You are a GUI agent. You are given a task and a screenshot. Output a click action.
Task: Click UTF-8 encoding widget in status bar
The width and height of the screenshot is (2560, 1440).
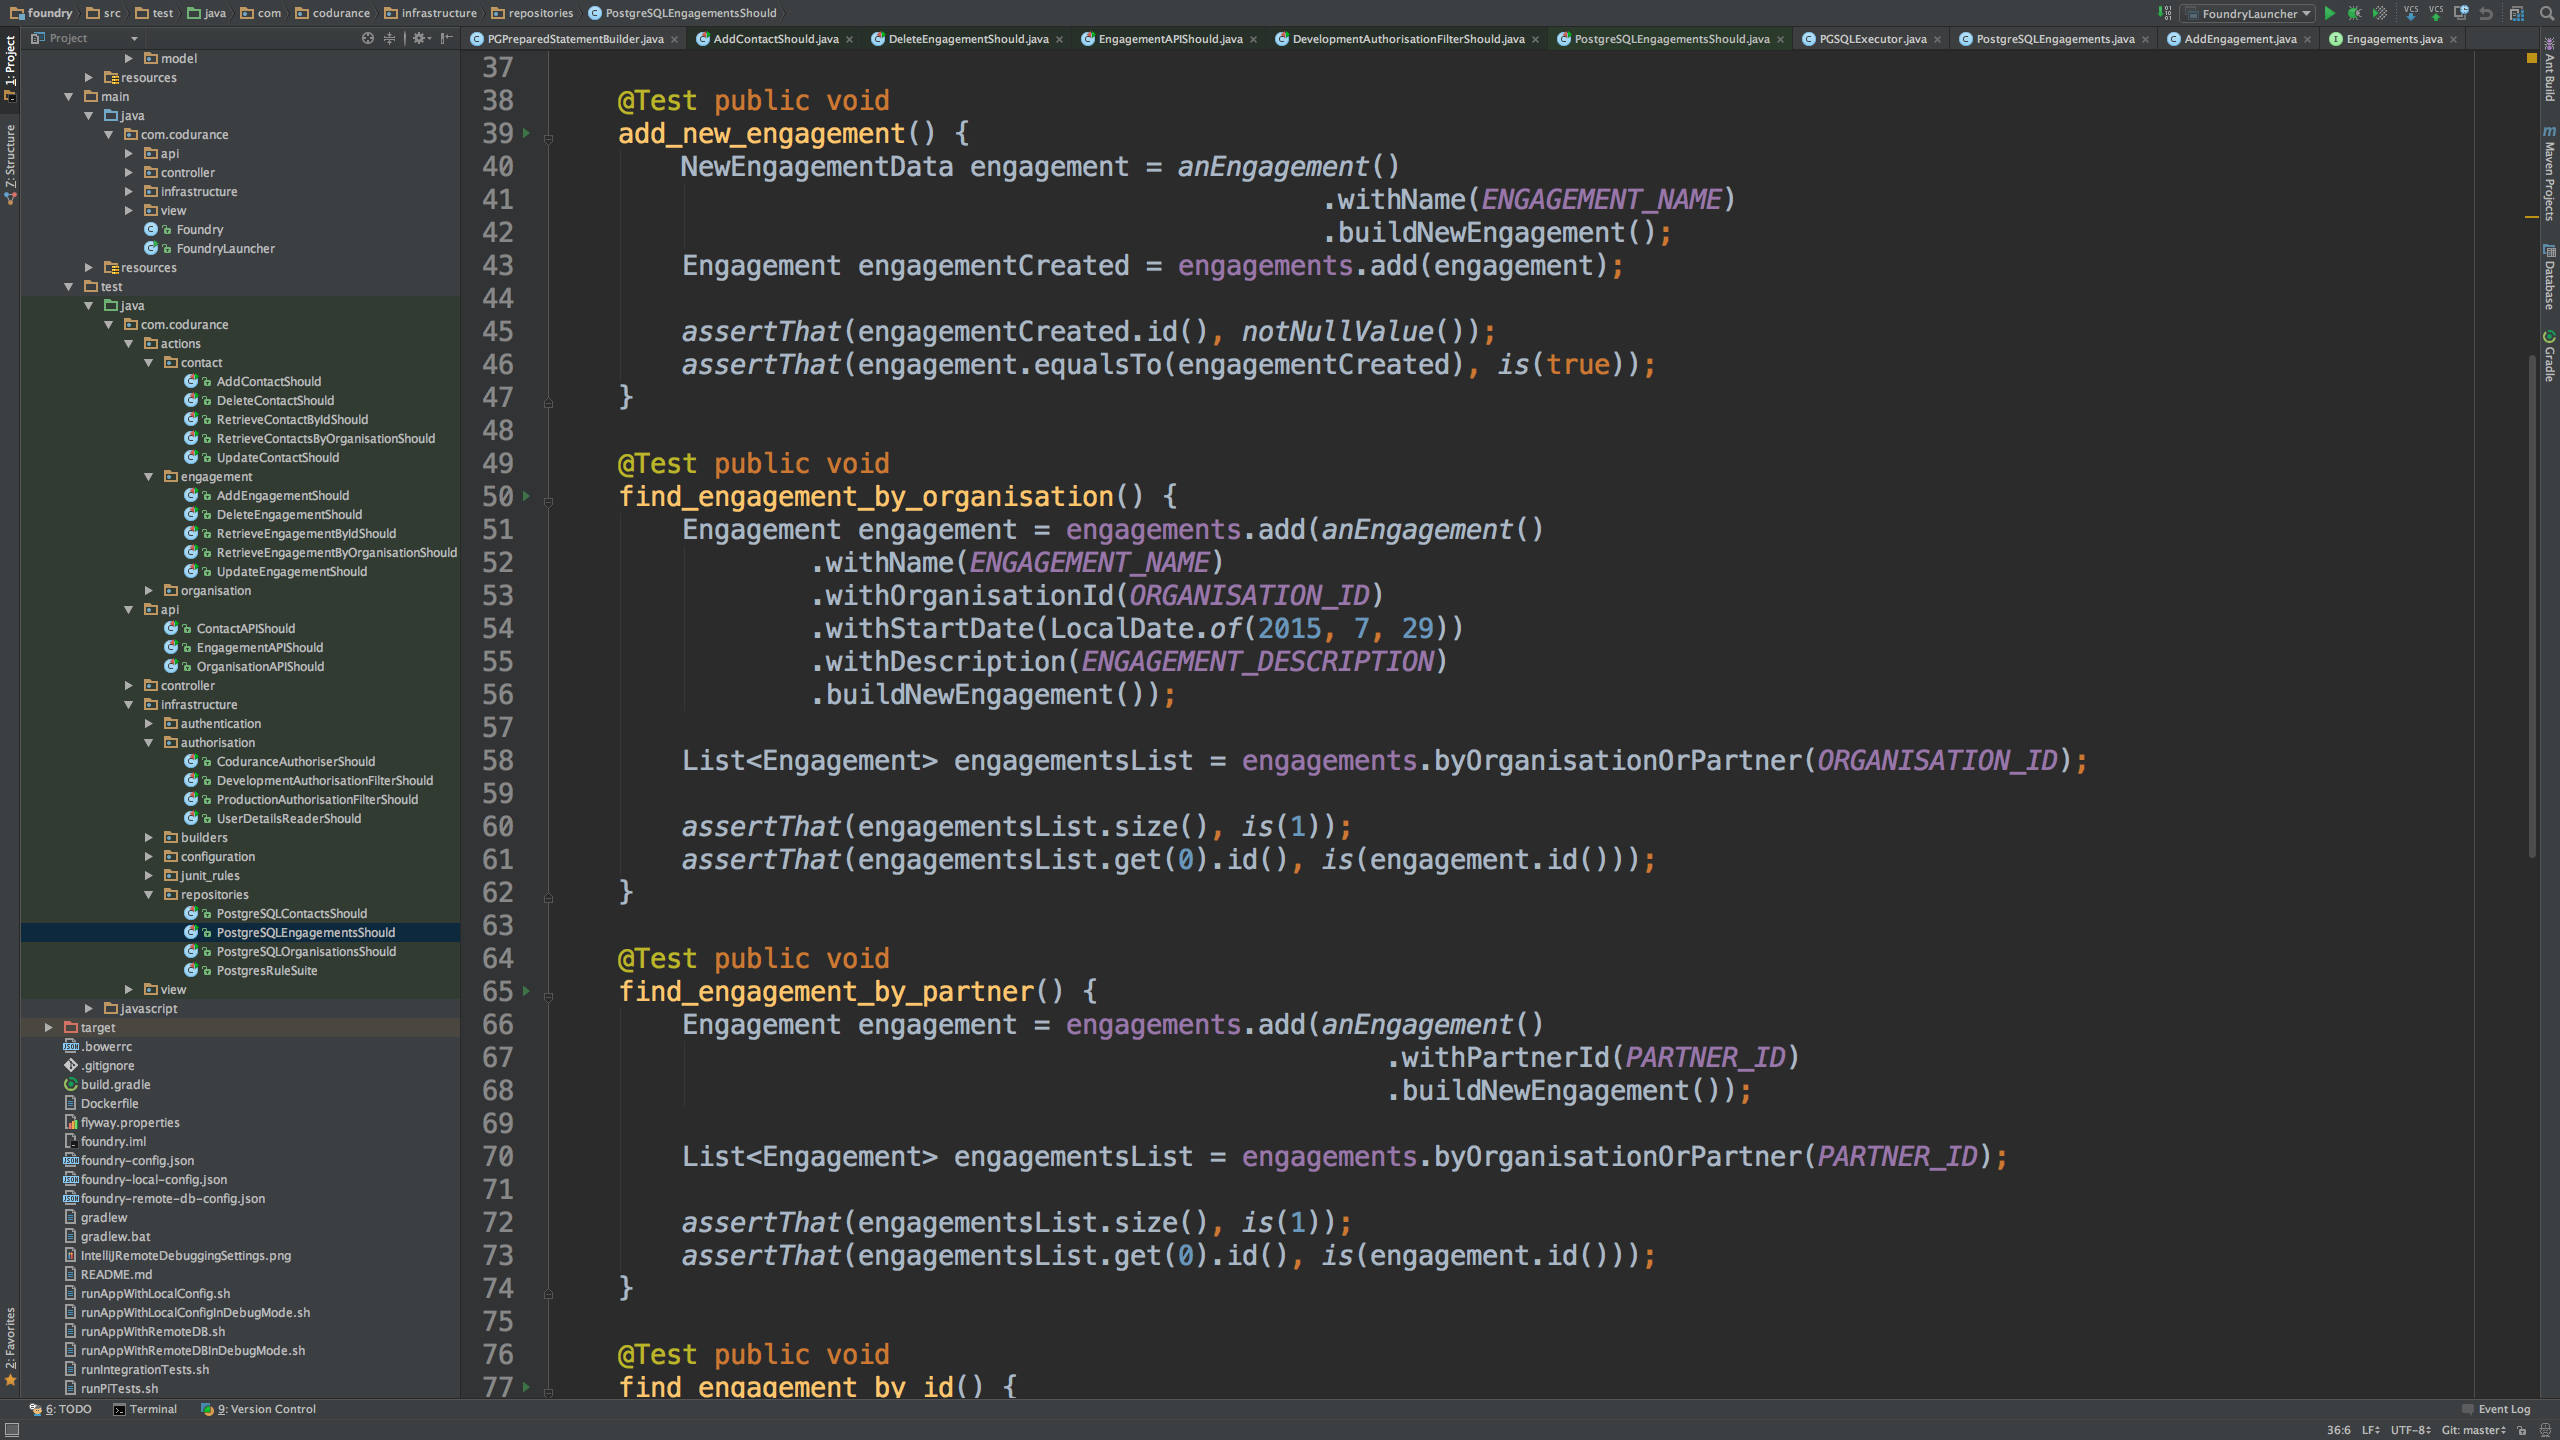[2410, 1430]
